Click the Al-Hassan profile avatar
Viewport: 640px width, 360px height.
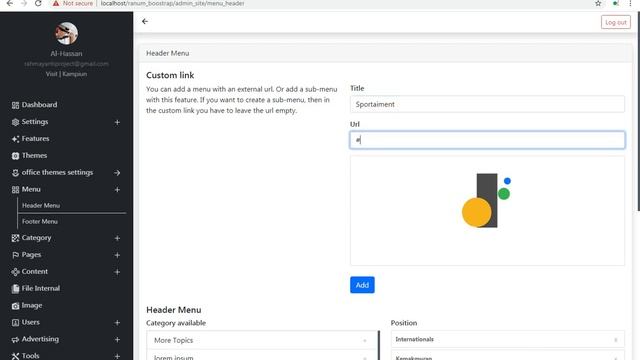click(67, 33)
